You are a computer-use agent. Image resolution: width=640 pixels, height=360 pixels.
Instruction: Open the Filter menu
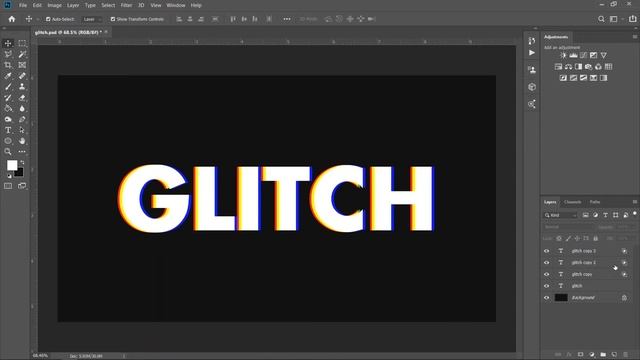(x=126, y=5)
